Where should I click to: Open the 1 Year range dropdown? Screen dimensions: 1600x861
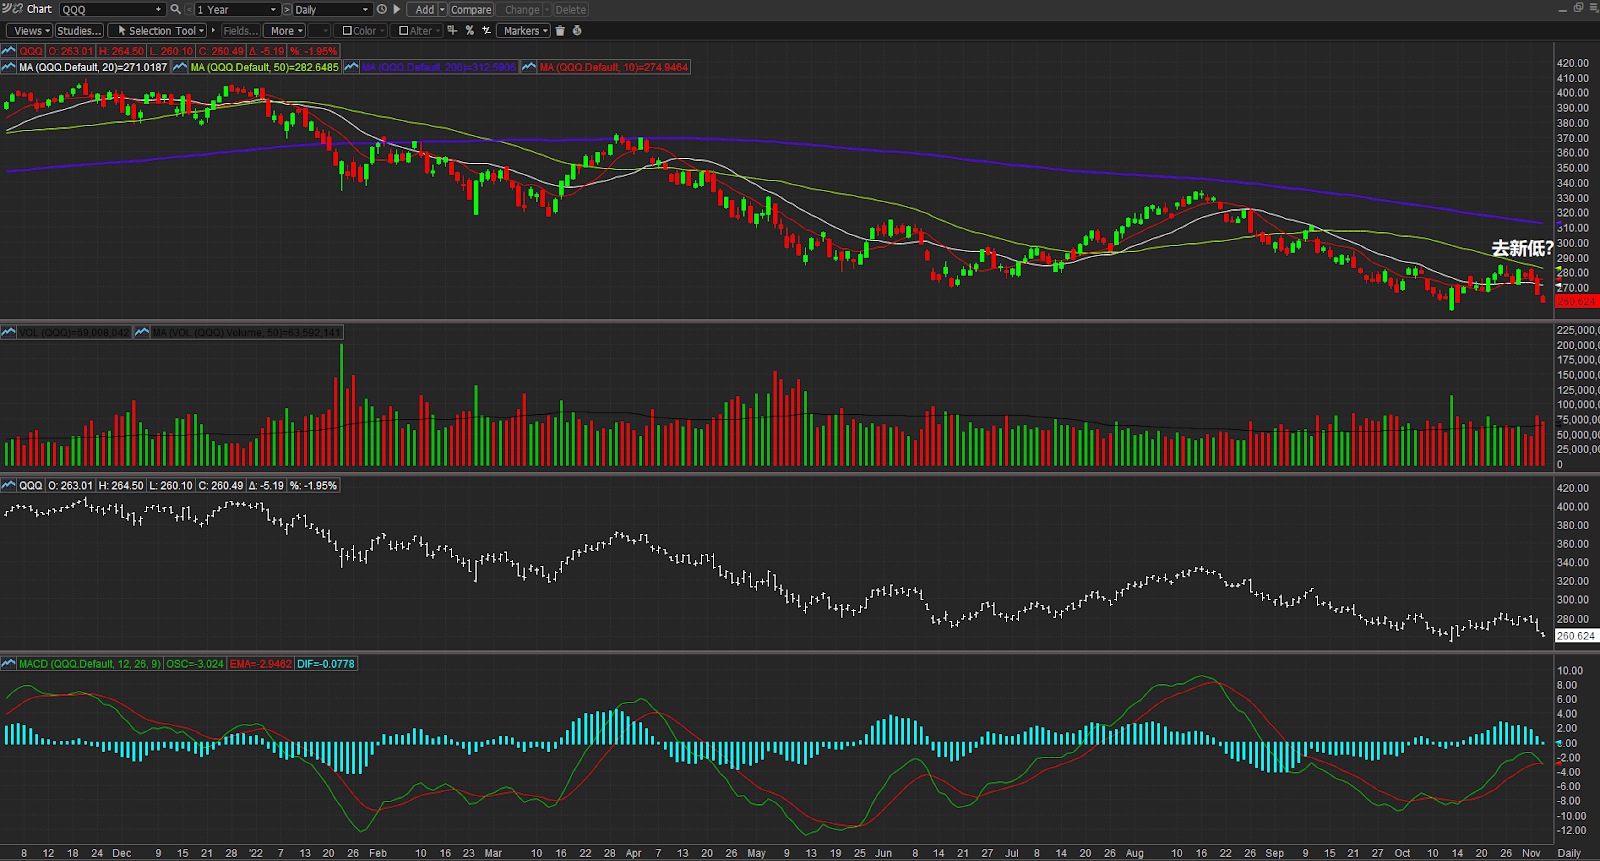237,10
